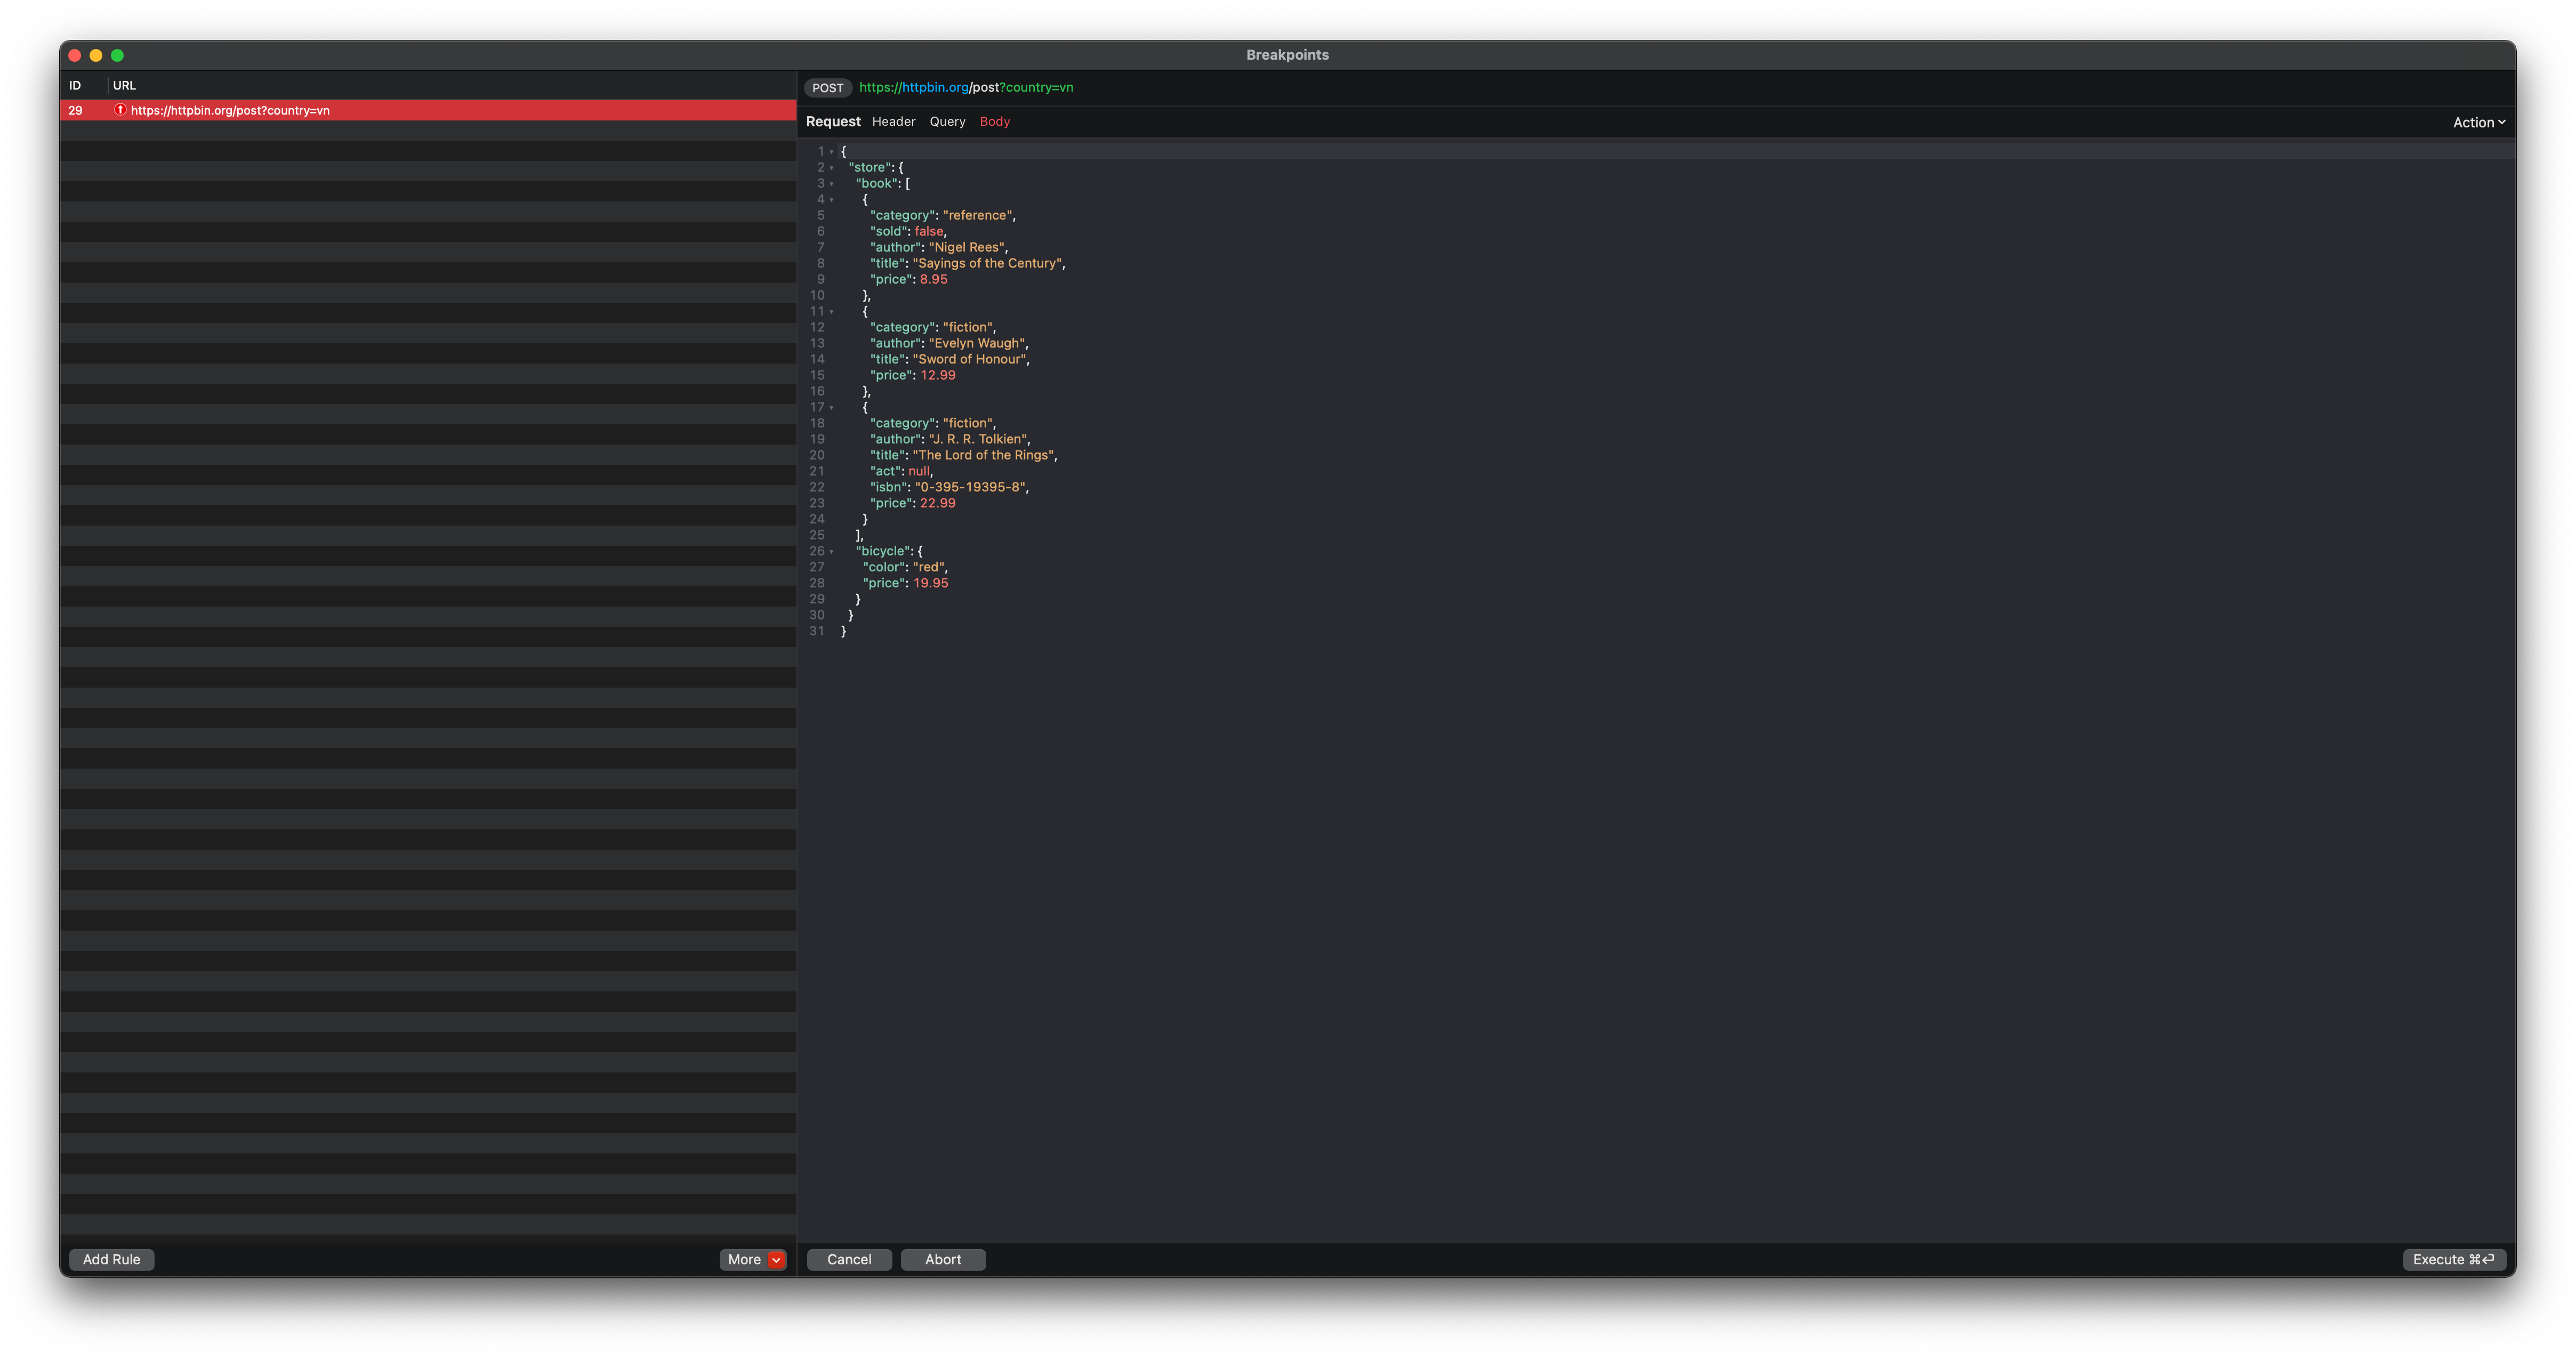Collapse the "store" object at line 2
2576x1356 pixels.
click(x=832, y=168)
